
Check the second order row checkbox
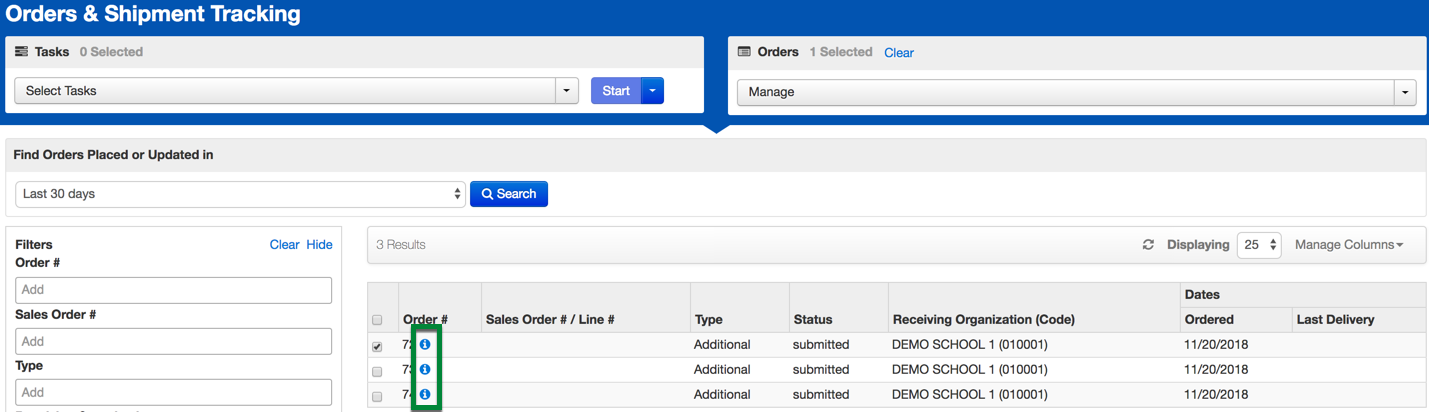tap(377, 372)
